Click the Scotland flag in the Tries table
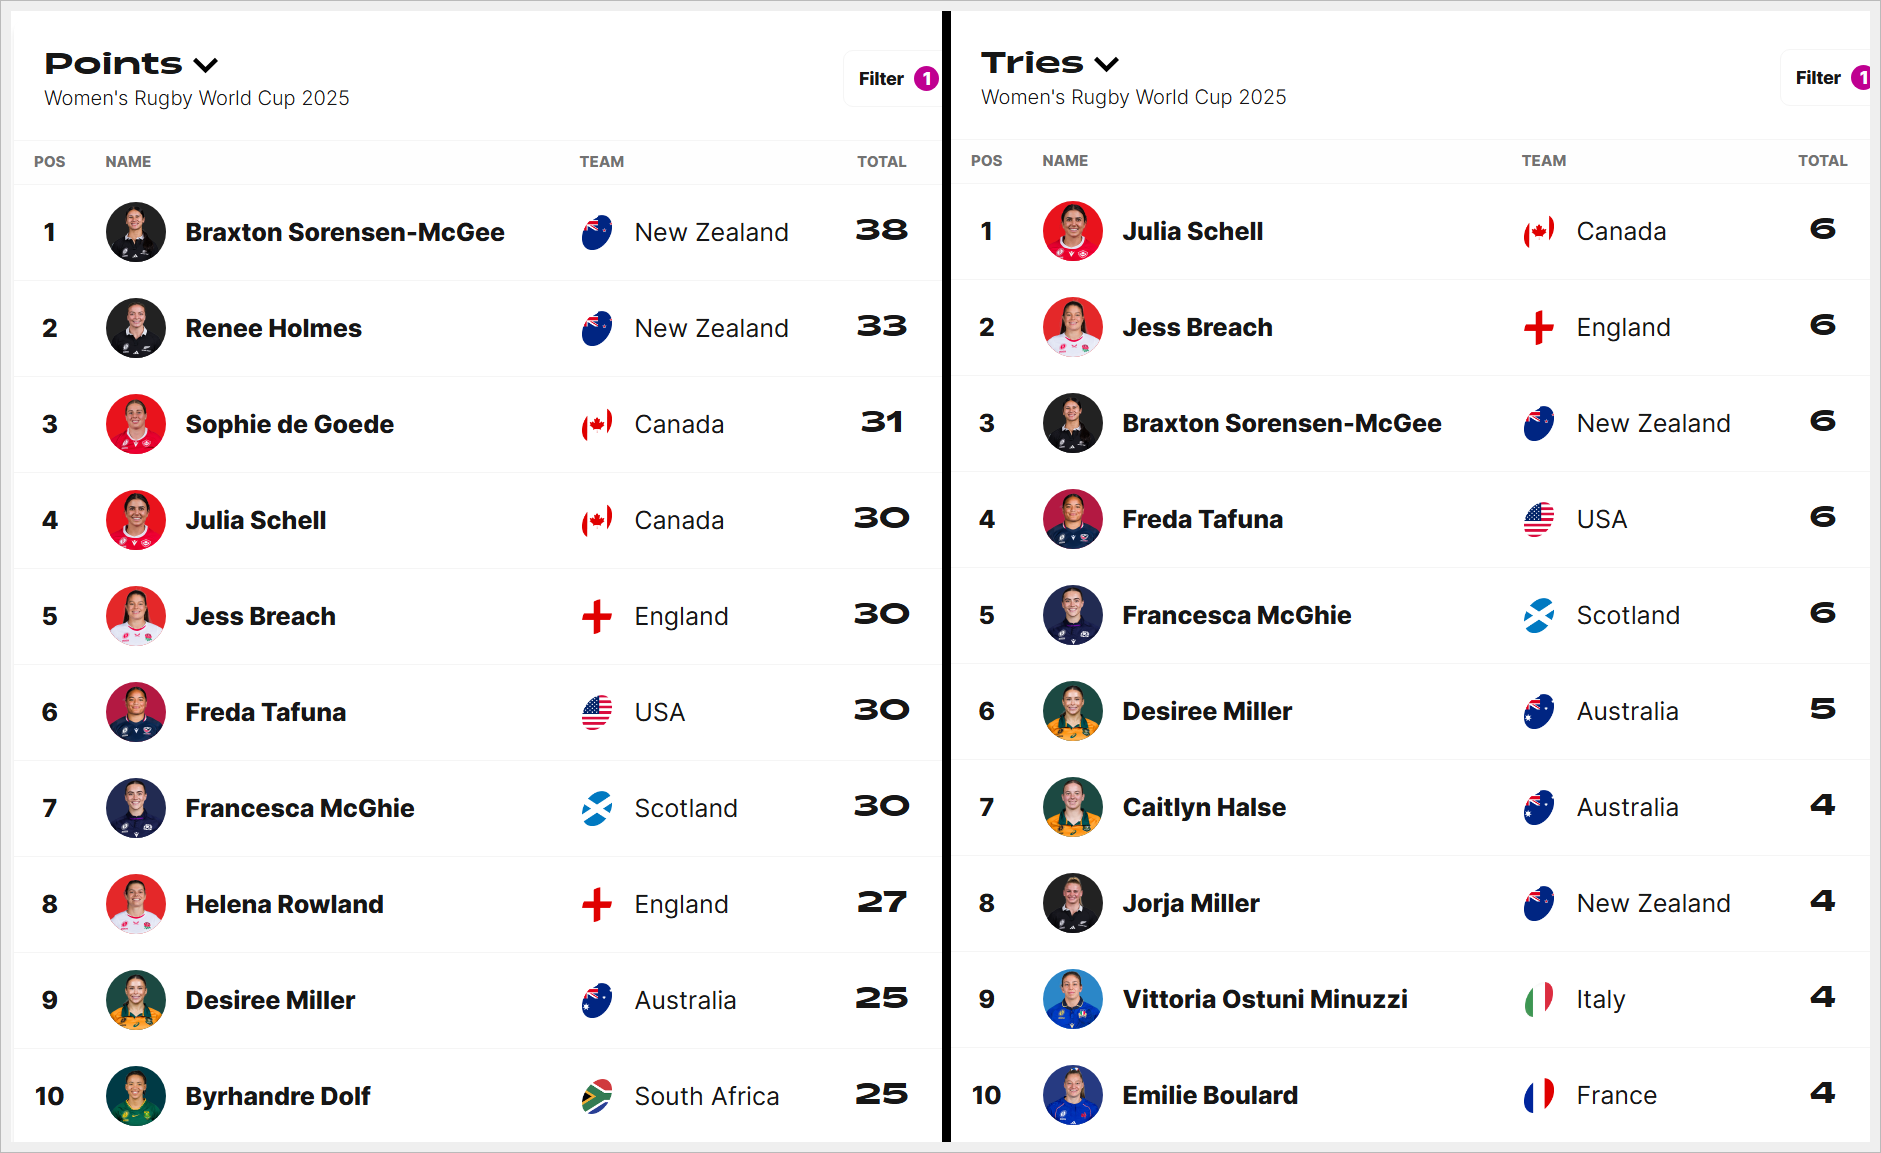The width and height of the screenshot is (1881, 1153). click(x=1539, y=615)
